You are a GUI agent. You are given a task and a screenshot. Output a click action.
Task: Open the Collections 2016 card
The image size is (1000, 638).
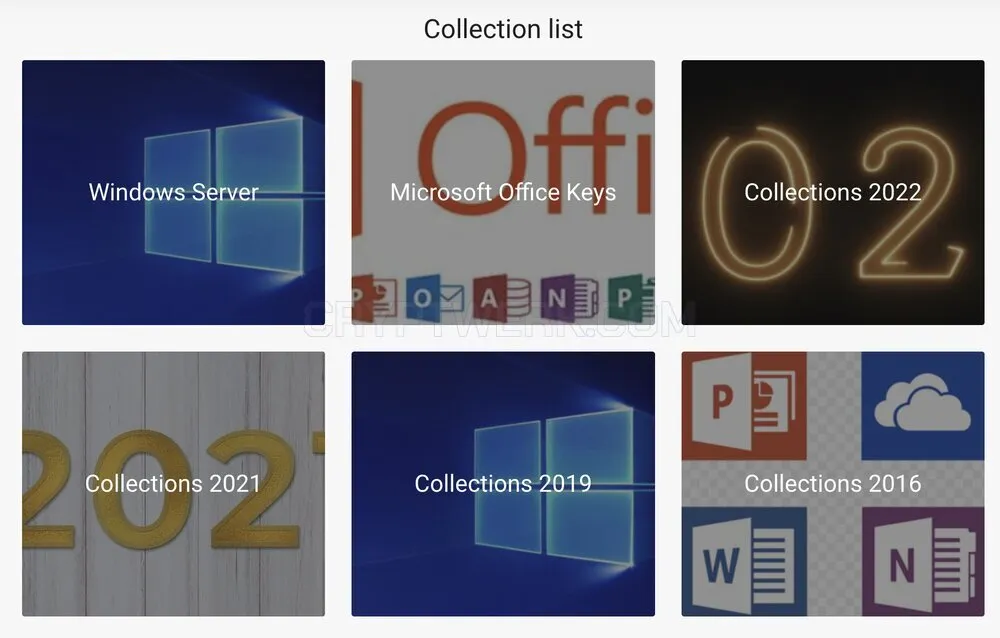(833, 484)
